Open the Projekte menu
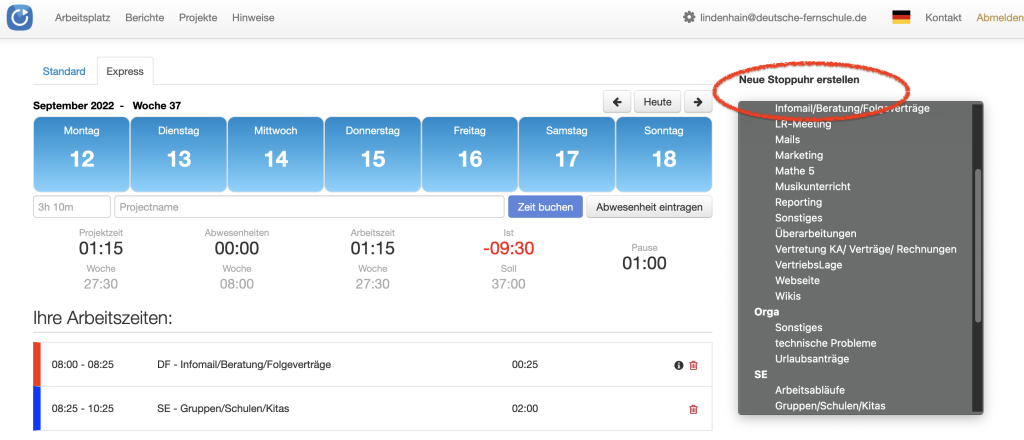 pos(198,18)
